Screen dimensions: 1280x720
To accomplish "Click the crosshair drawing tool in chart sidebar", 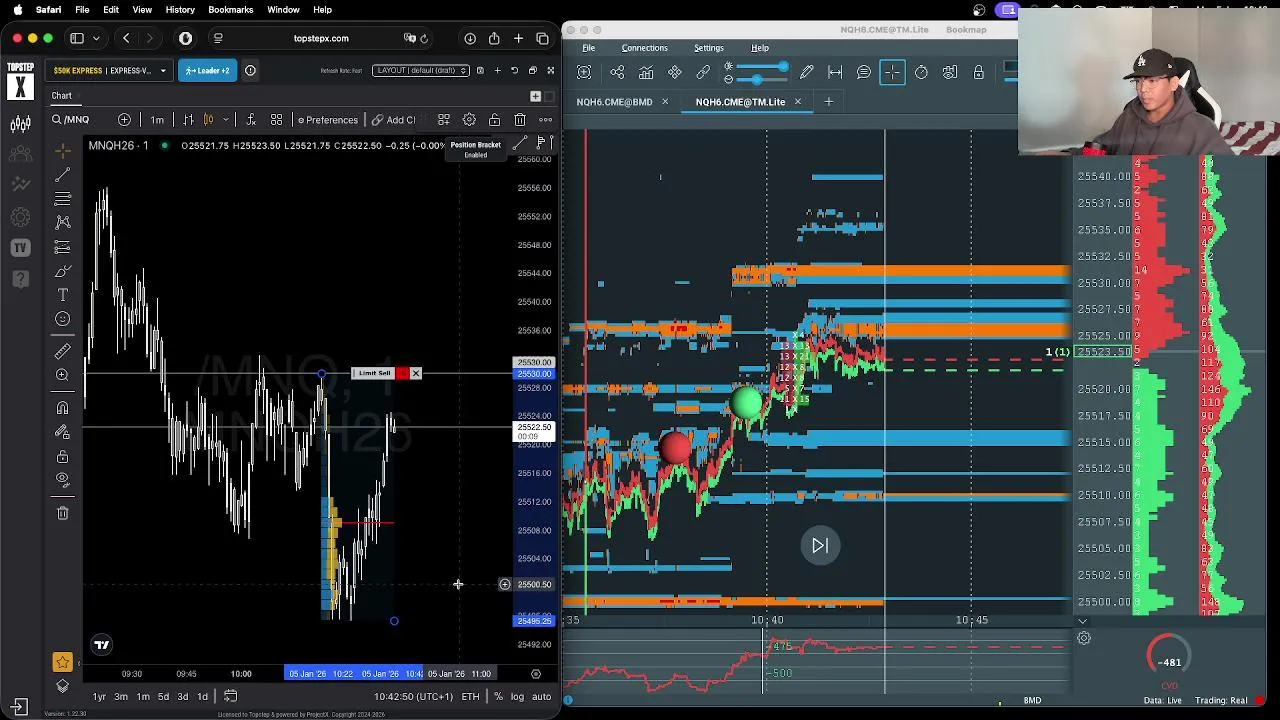I will click(x=63, y=151).
